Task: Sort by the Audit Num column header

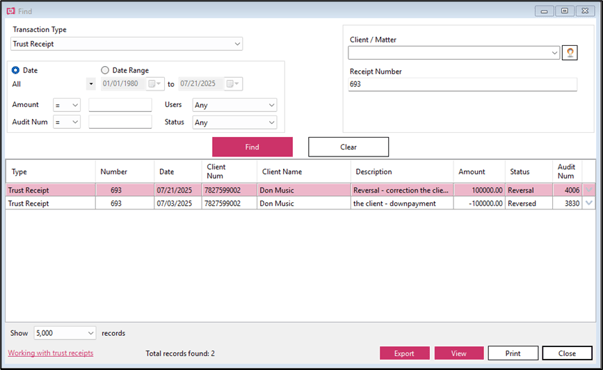Action: (567, 172)
